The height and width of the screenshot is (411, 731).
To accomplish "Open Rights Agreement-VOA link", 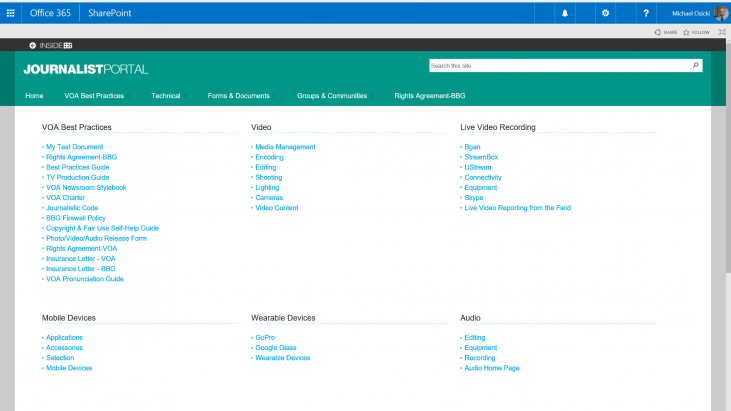I will [82, 248].
